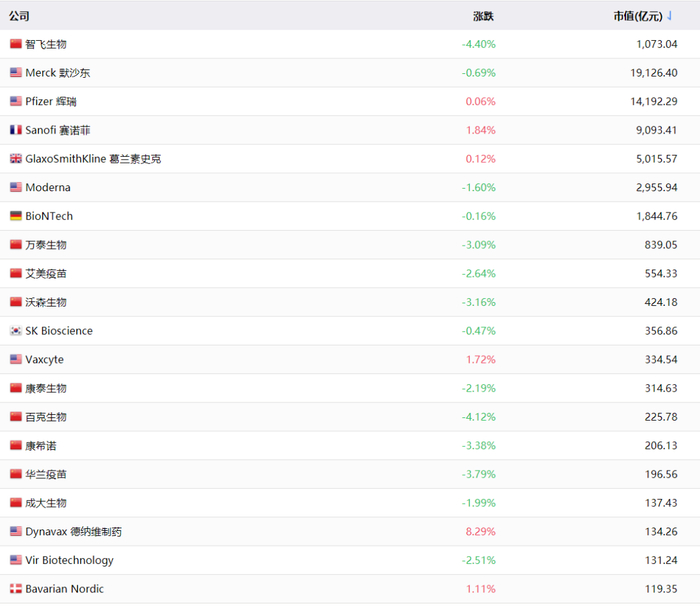
Task: Click the China flag beside 华兰疫苗
Action: point(16,474)
